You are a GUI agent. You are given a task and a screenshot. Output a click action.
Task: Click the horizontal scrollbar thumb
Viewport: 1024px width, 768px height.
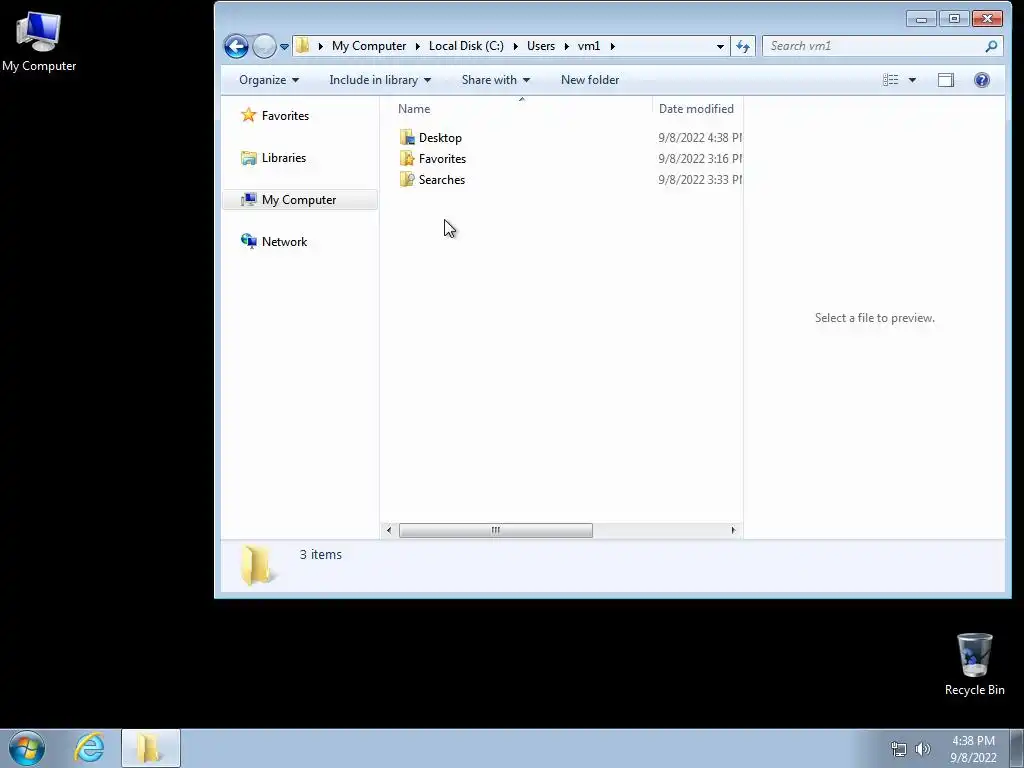pyautogui.click(x=496, y=530)
